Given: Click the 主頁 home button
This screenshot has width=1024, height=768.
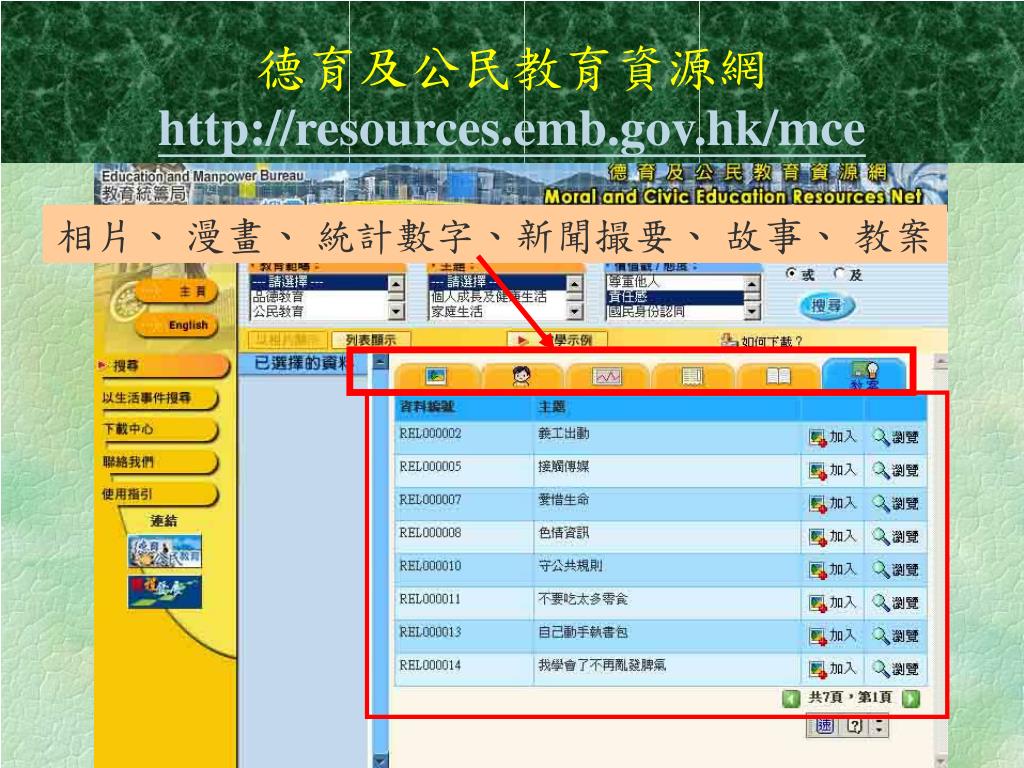Looking at the screenshot, I should (x=175, y=292).
